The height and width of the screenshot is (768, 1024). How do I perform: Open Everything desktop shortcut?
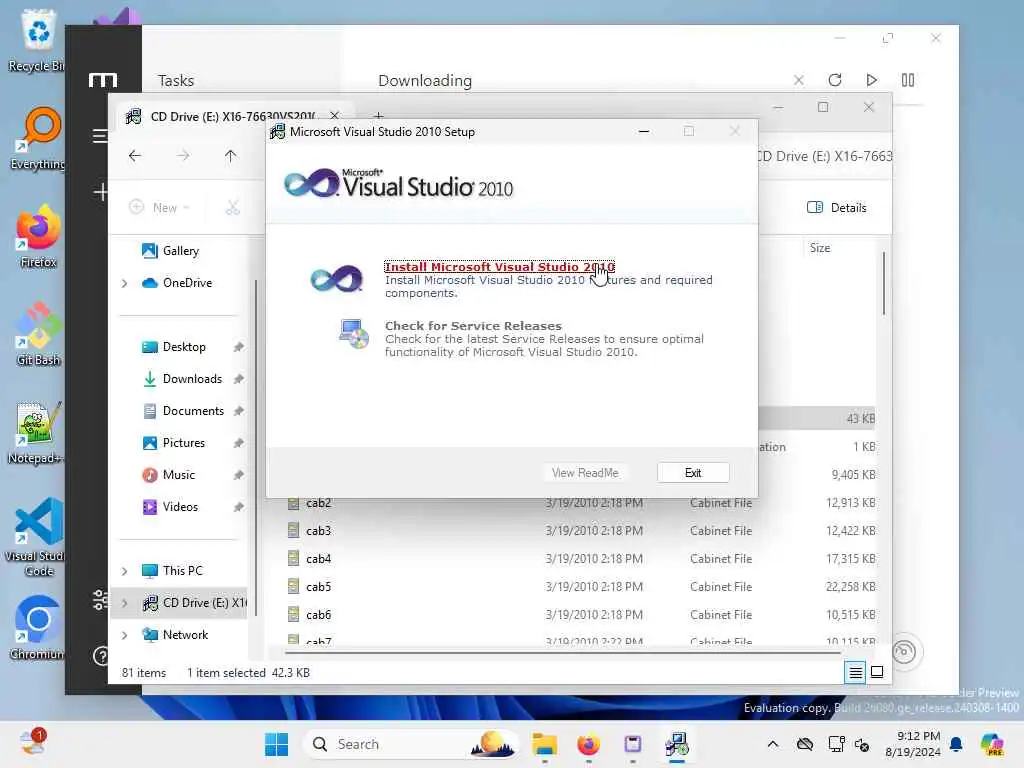(x=38, y=138)
